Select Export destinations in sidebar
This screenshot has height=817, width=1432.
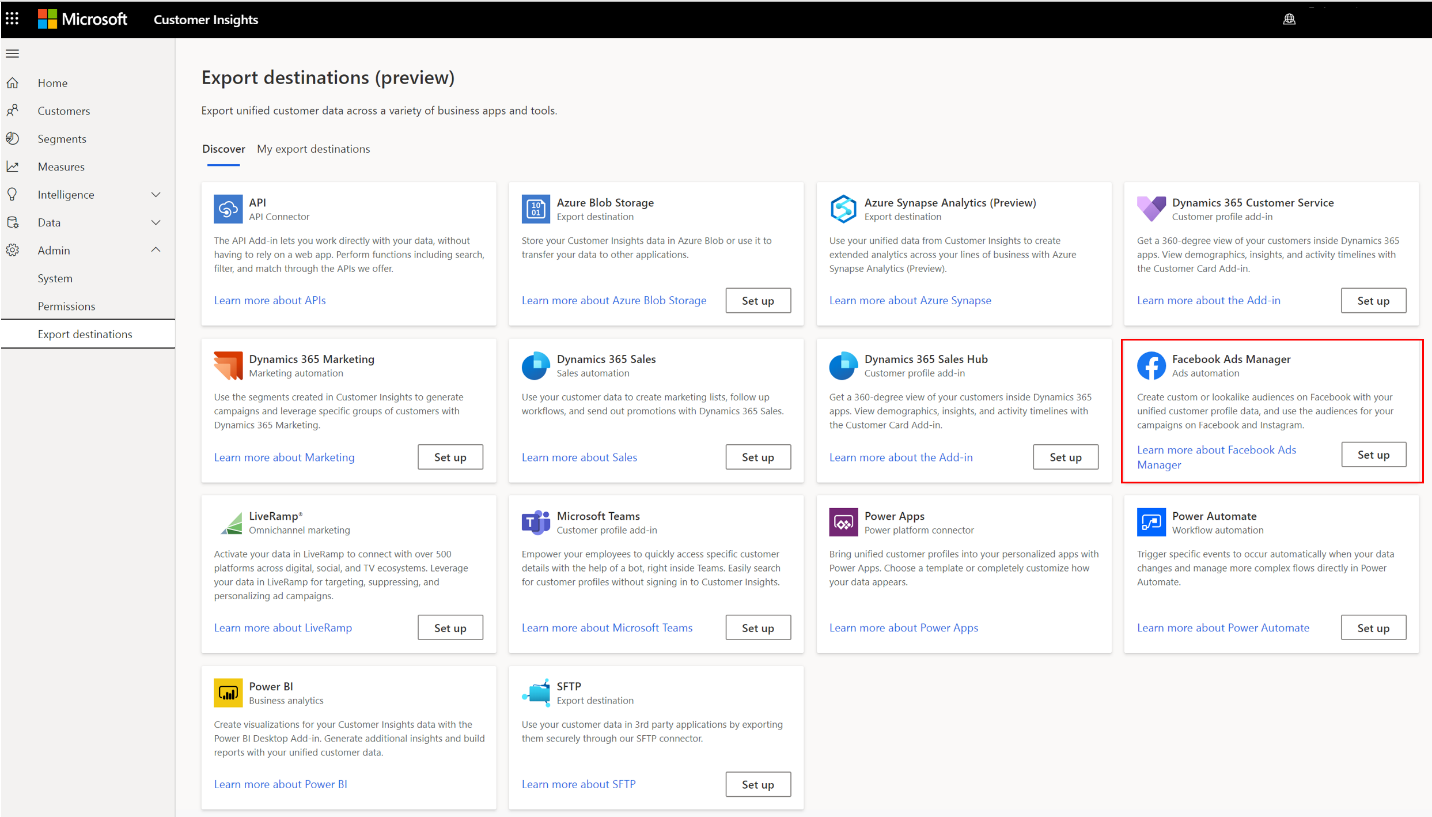click(88, 334)
